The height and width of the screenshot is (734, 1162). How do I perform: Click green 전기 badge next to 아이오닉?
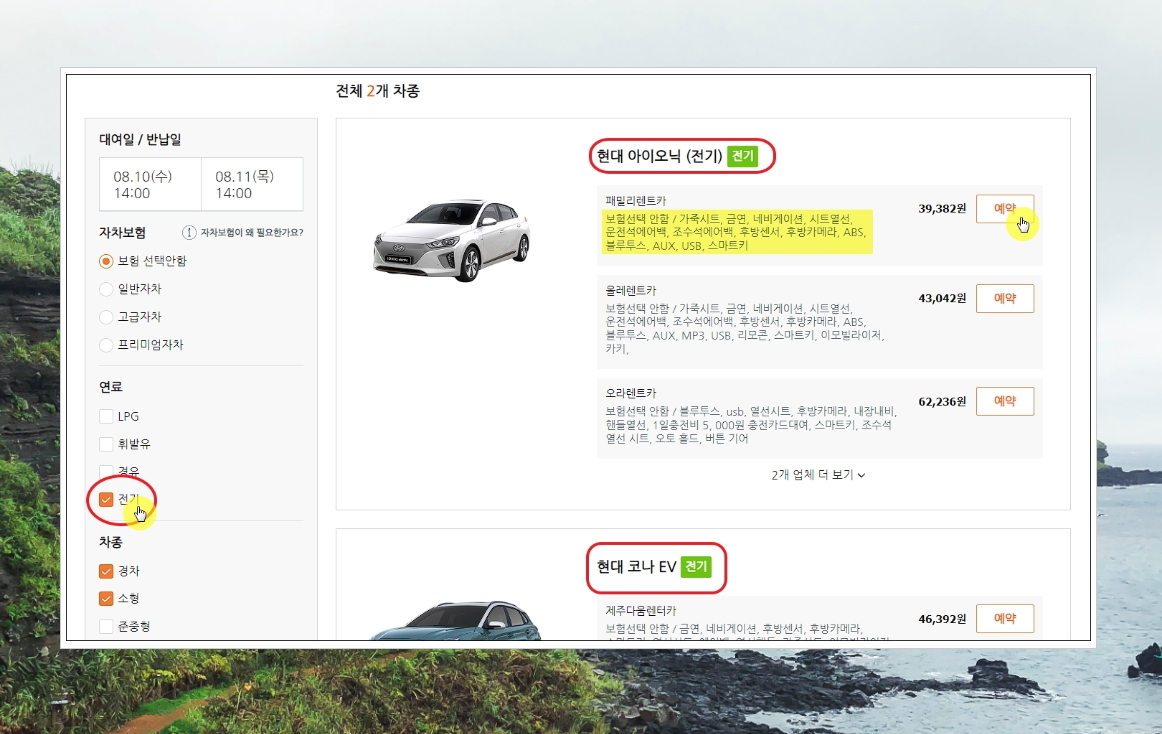[743, 156]
